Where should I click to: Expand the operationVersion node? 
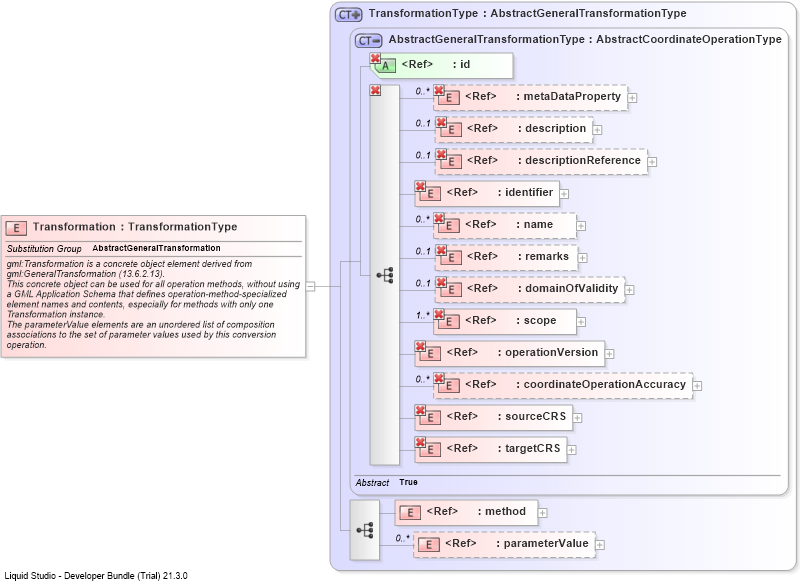(x=609, y=353)
